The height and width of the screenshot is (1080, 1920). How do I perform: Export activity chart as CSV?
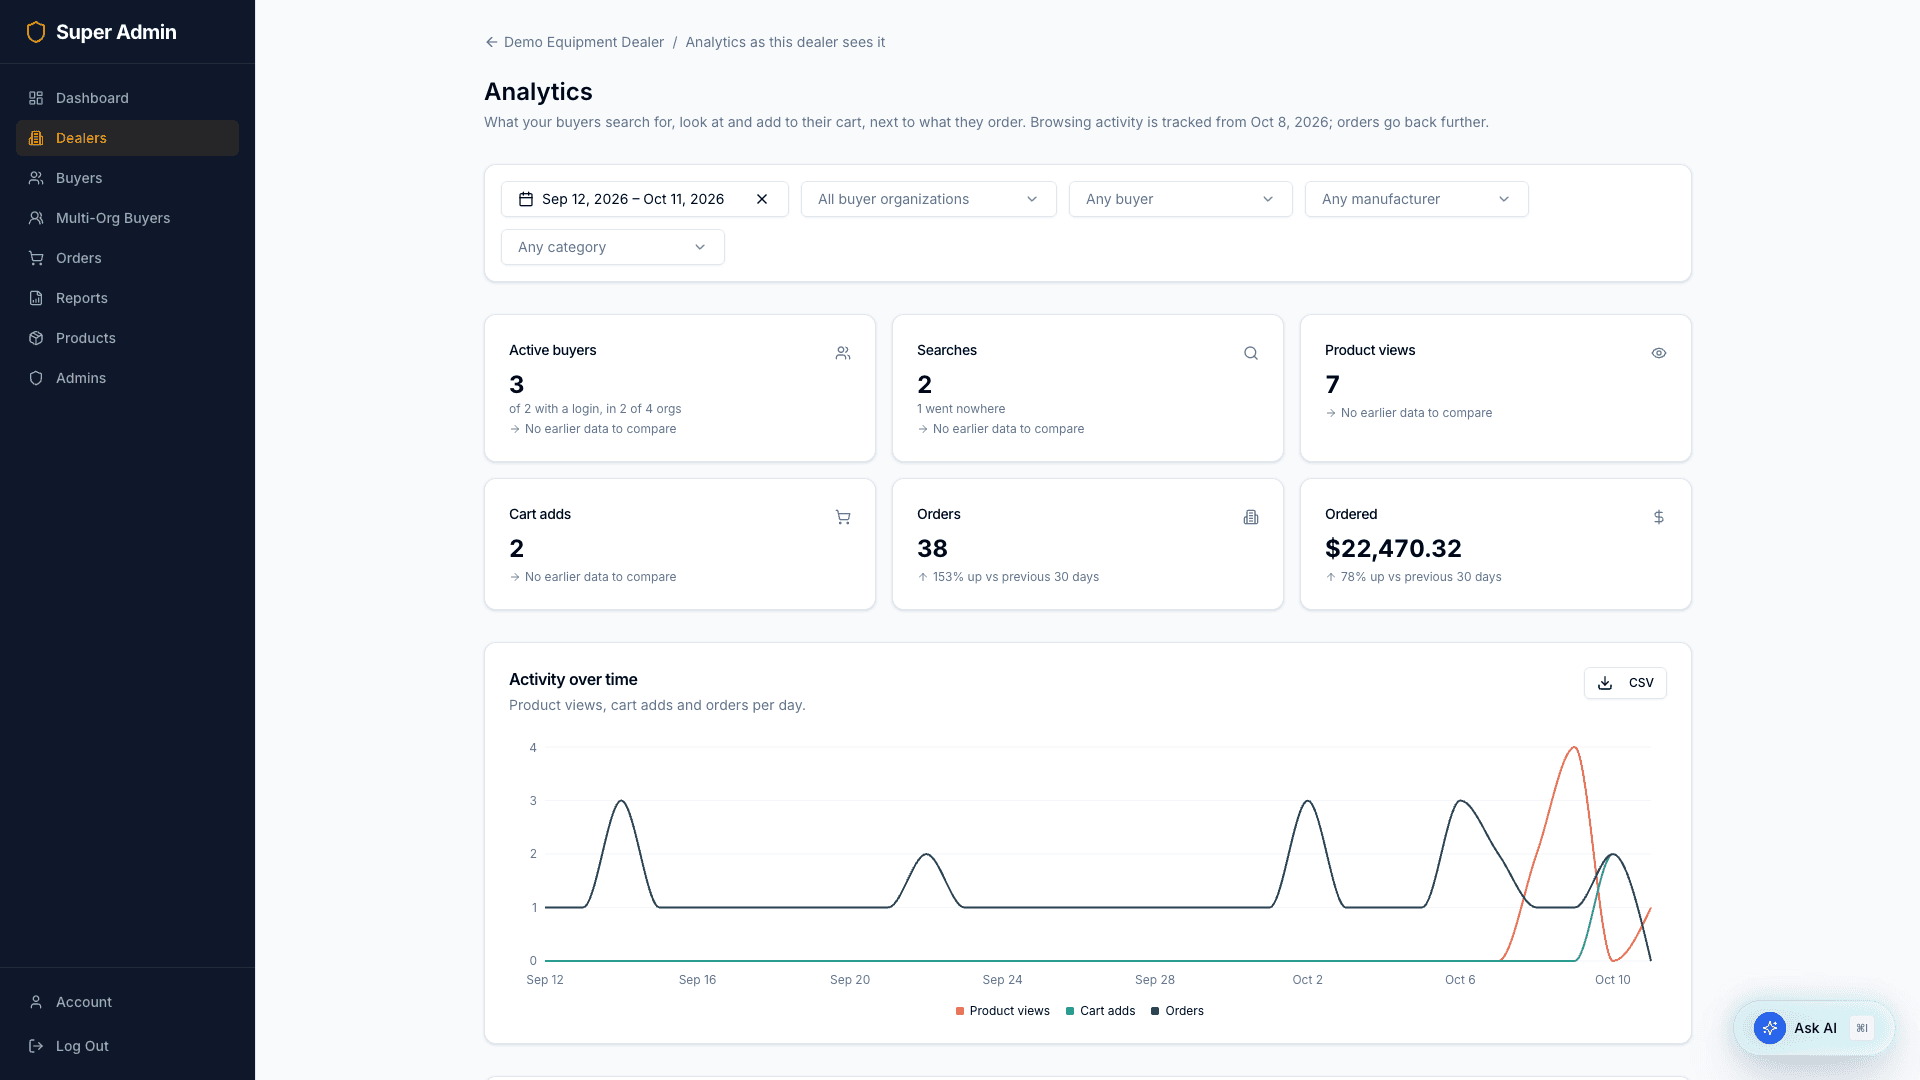[1625, 683]
